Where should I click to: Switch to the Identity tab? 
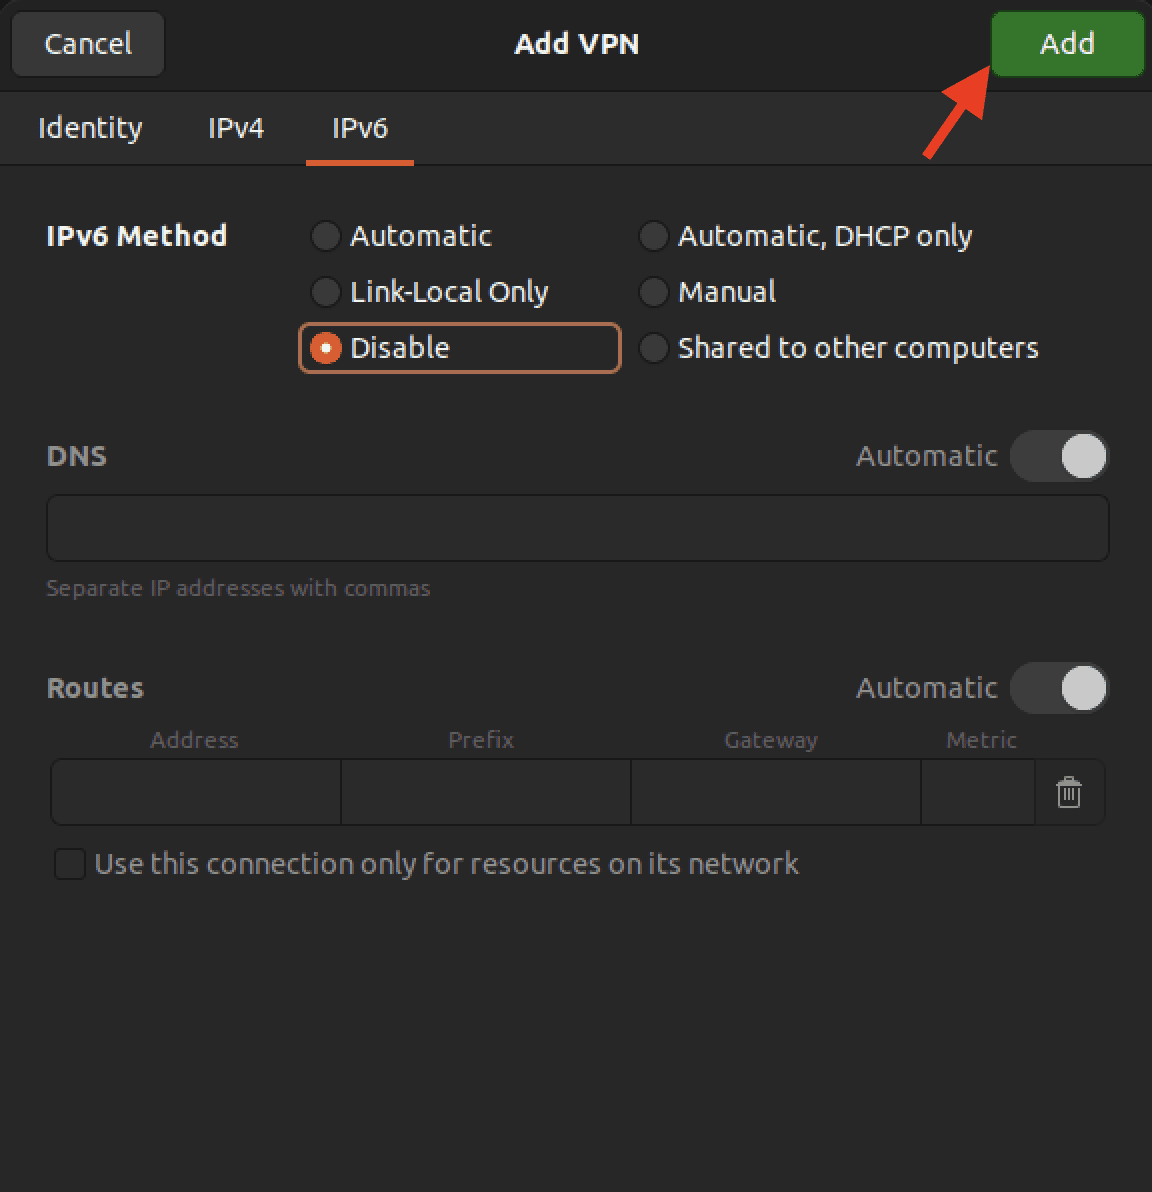(x=89, y=128)
